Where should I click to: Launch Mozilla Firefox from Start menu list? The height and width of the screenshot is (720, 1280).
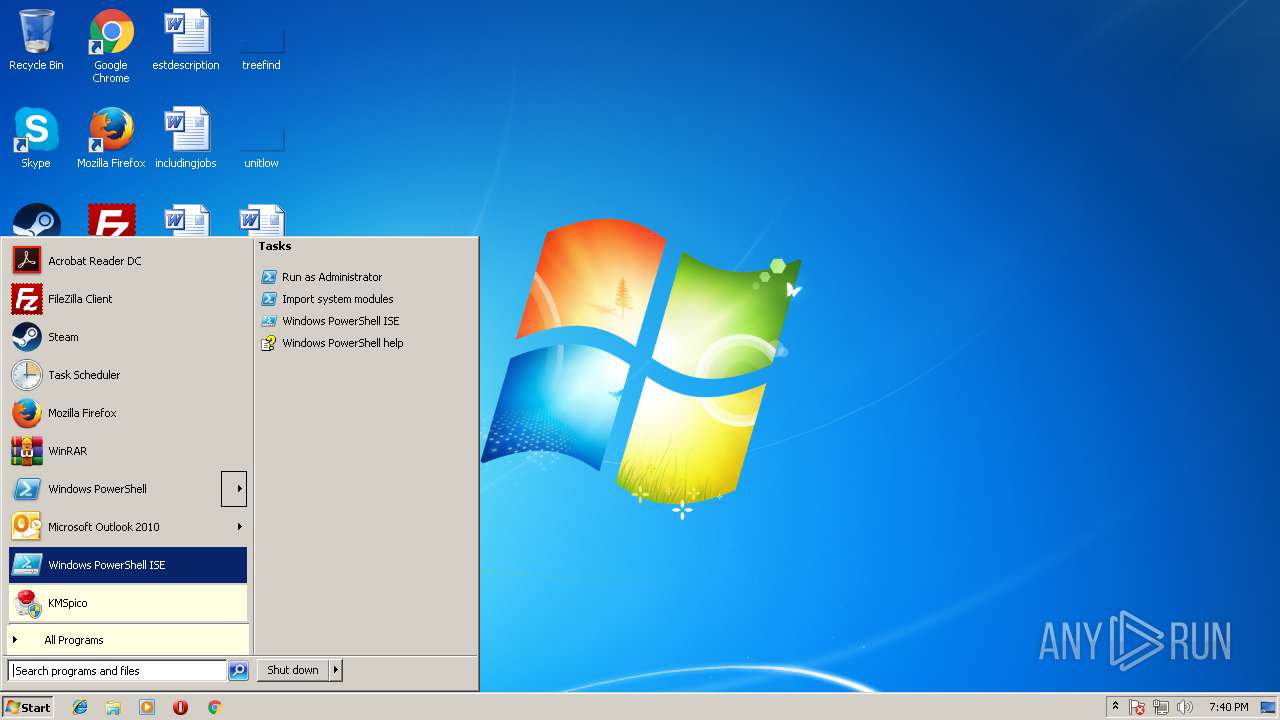coord(127,413)
